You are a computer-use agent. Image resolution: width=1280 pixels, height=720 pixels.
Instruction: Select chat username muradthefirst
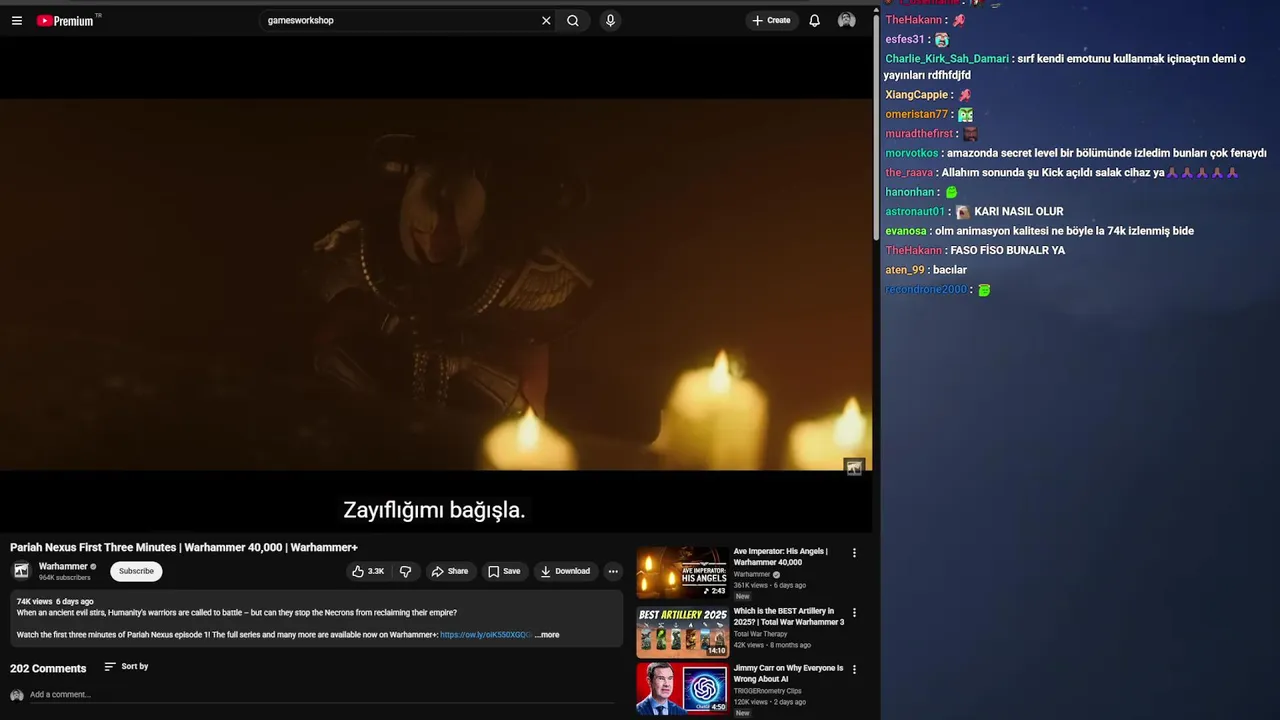919,134
